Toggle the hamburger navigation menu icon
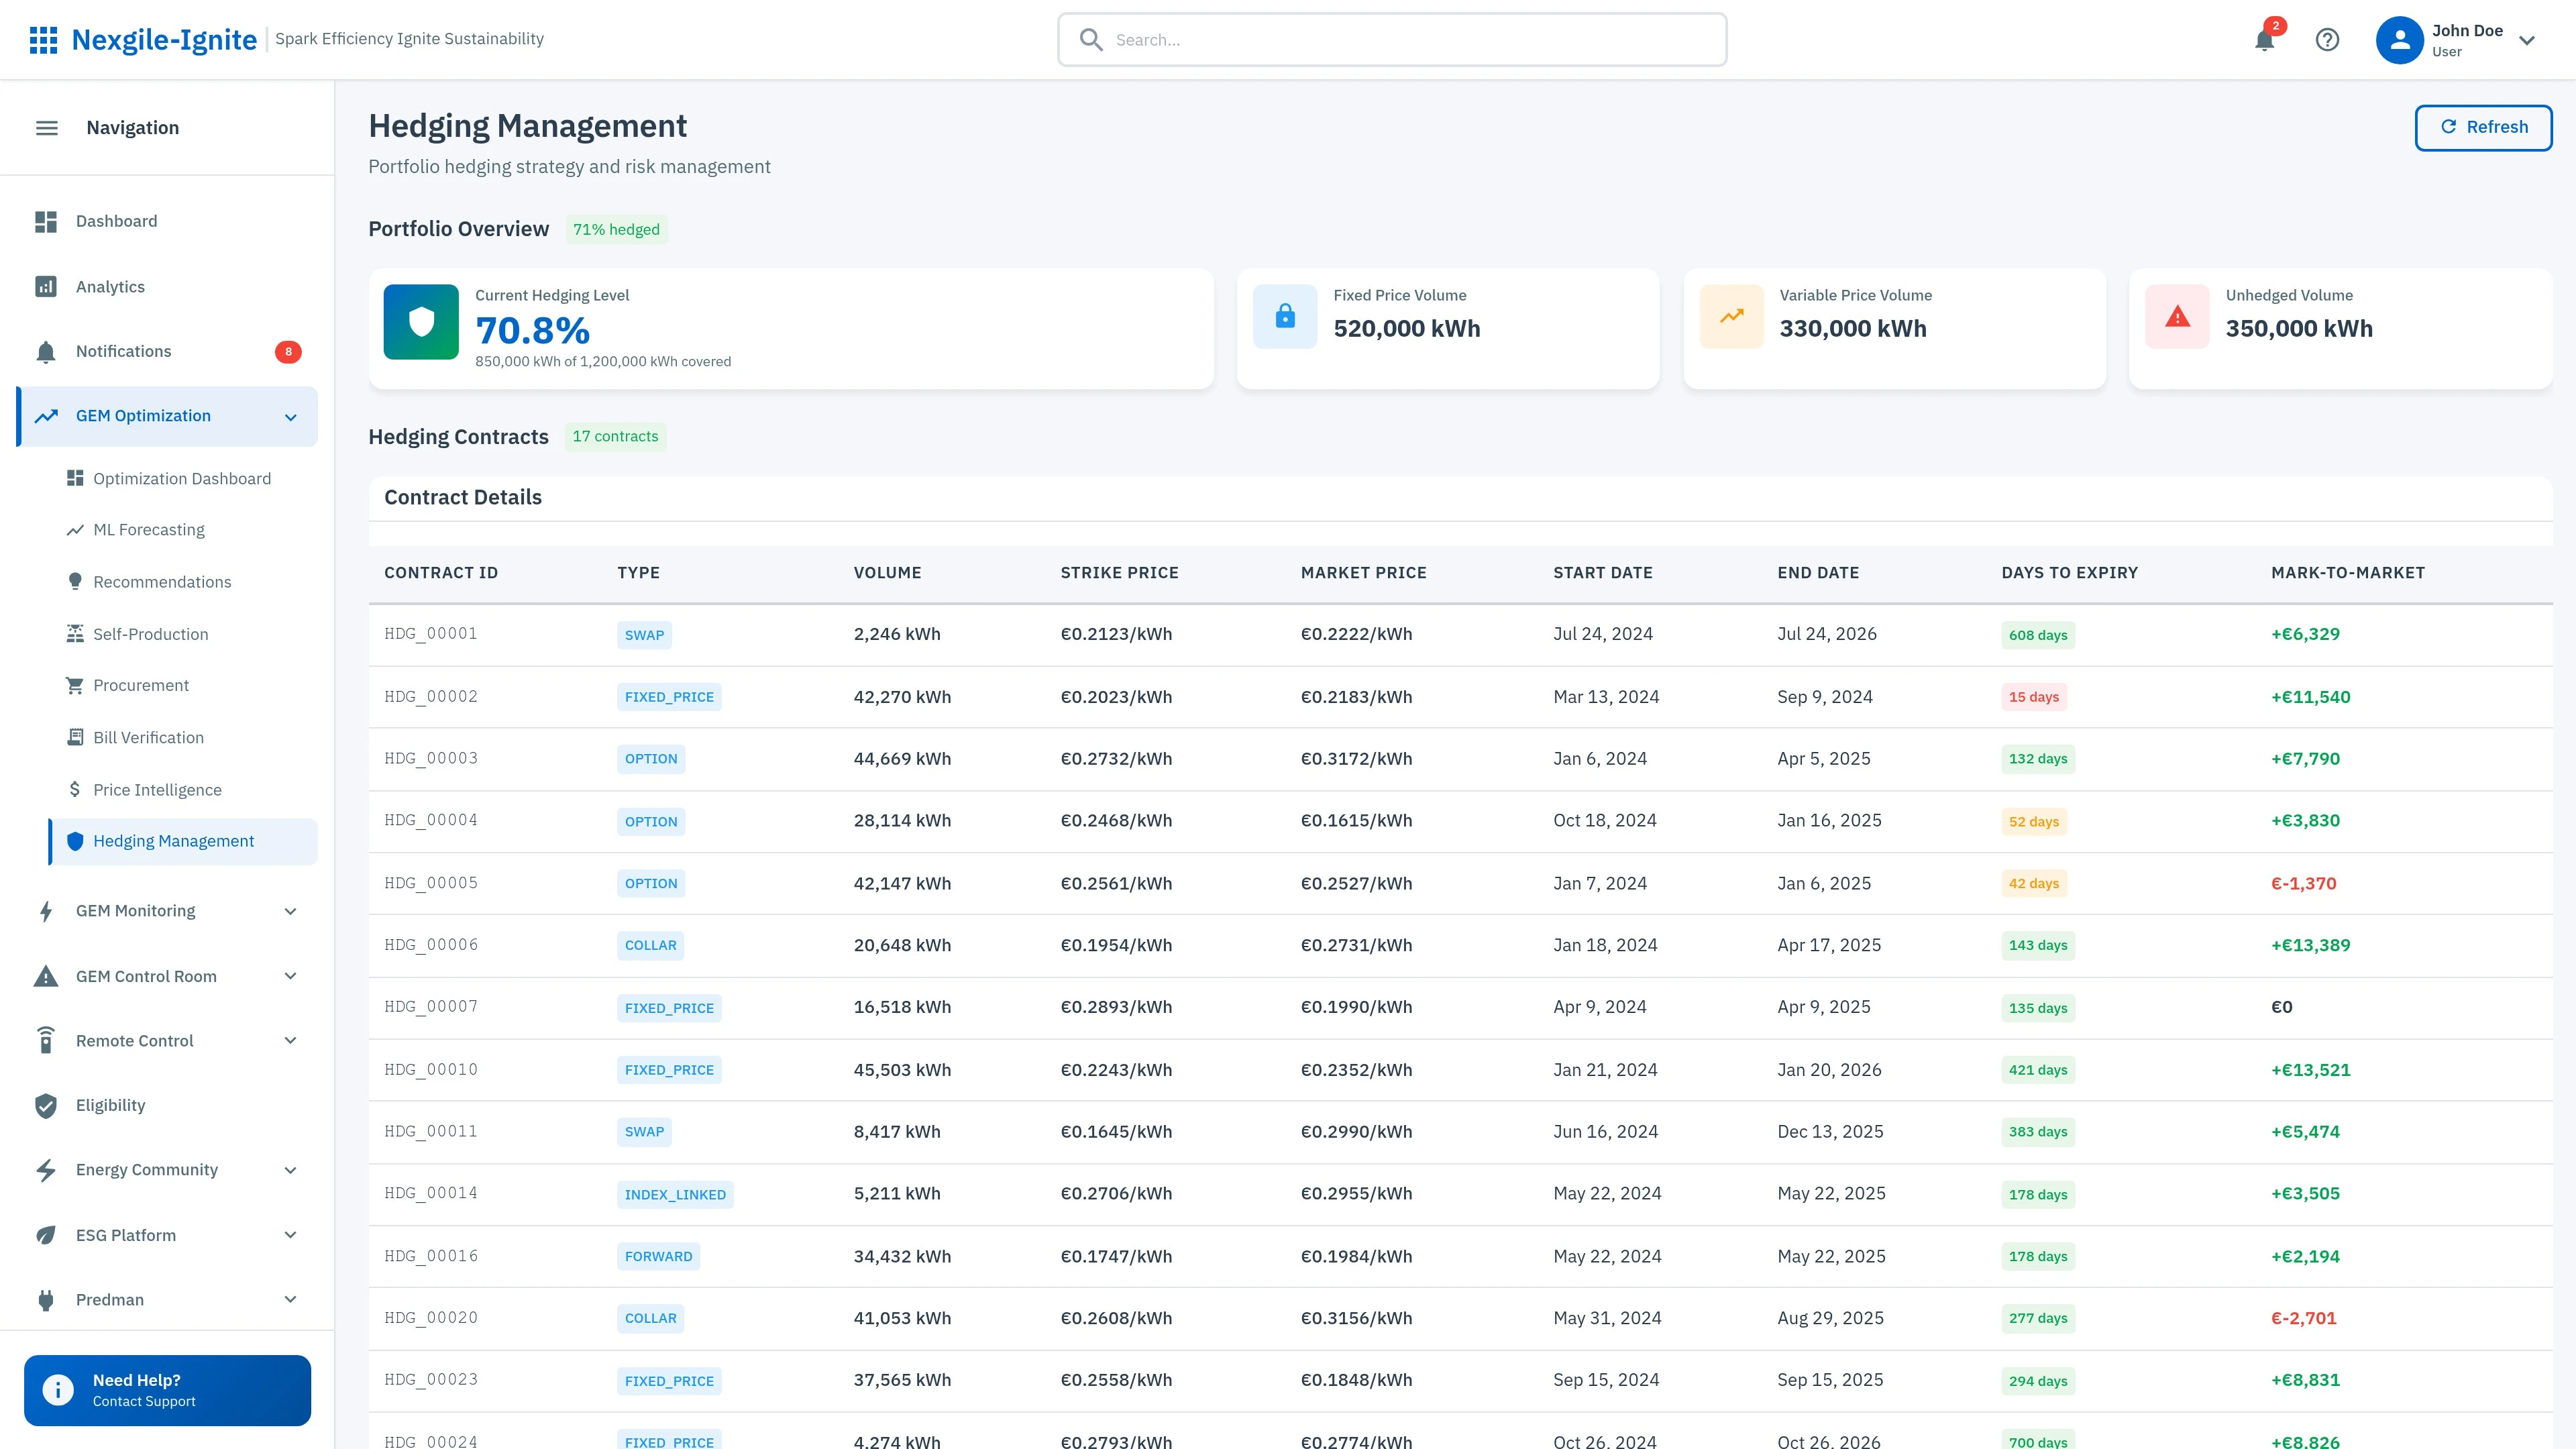 point(47,128)
